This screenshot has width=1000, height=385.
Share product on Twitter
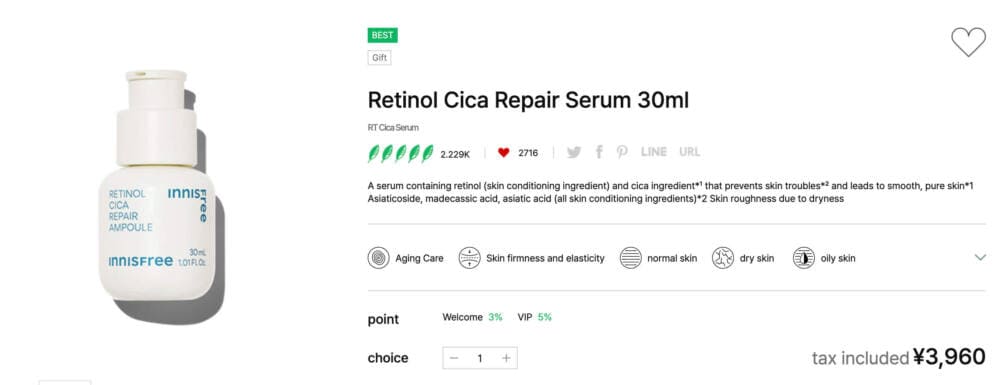tap(574, 152)
